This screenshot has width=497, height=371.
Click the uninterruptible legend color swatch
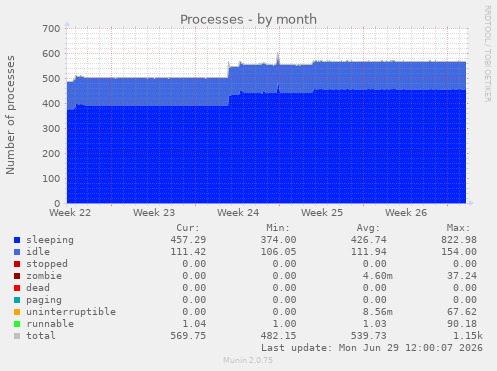pyautogui.click(x=17, y=312)
